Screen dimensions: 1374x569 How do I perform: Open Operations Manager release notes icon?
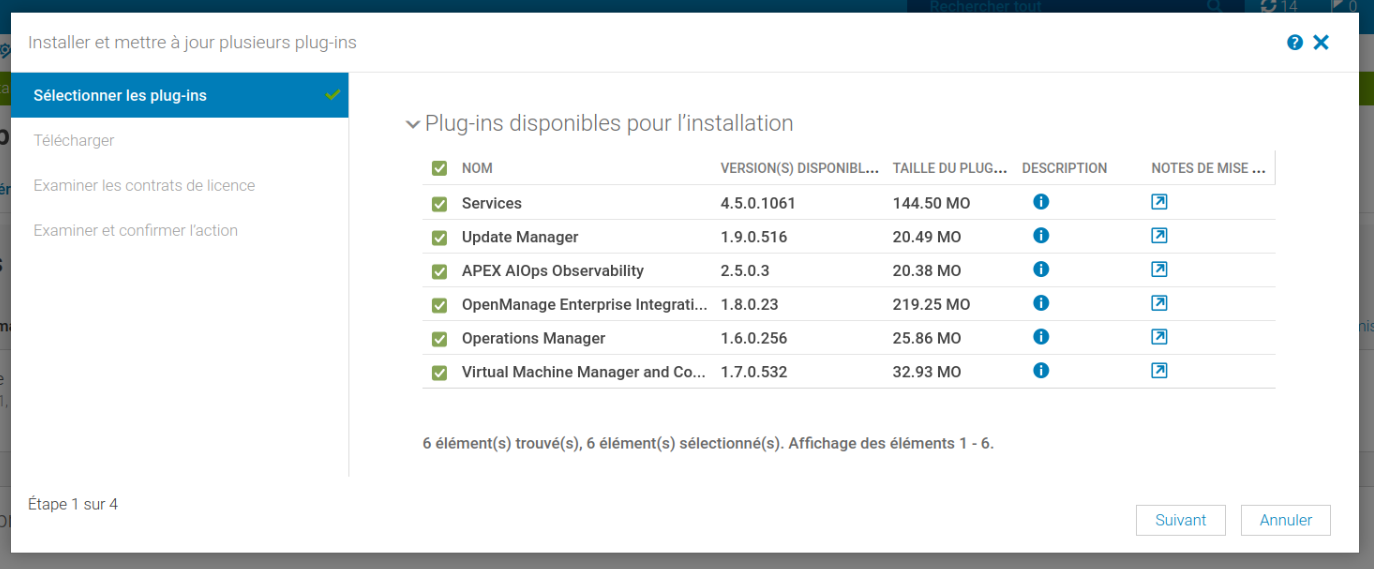1159,337
